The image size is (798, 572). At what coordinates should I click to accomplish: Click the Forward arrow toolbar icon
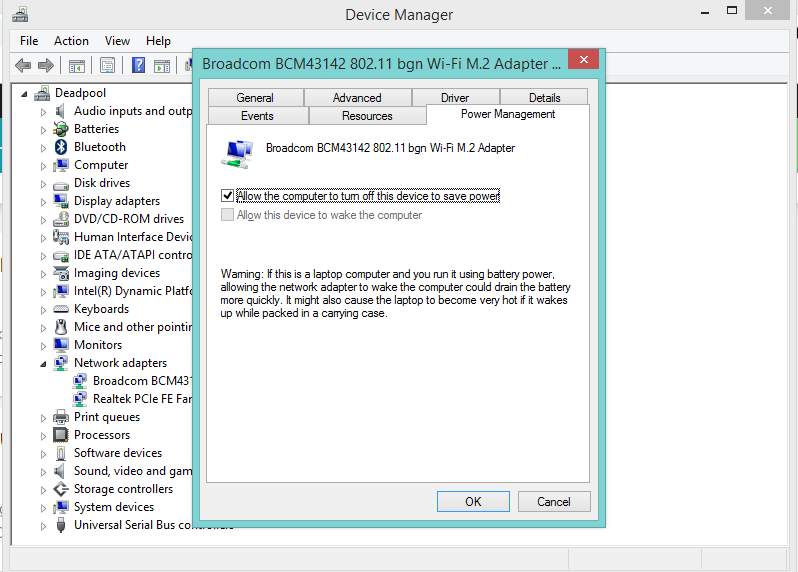[x=46, y=65]
